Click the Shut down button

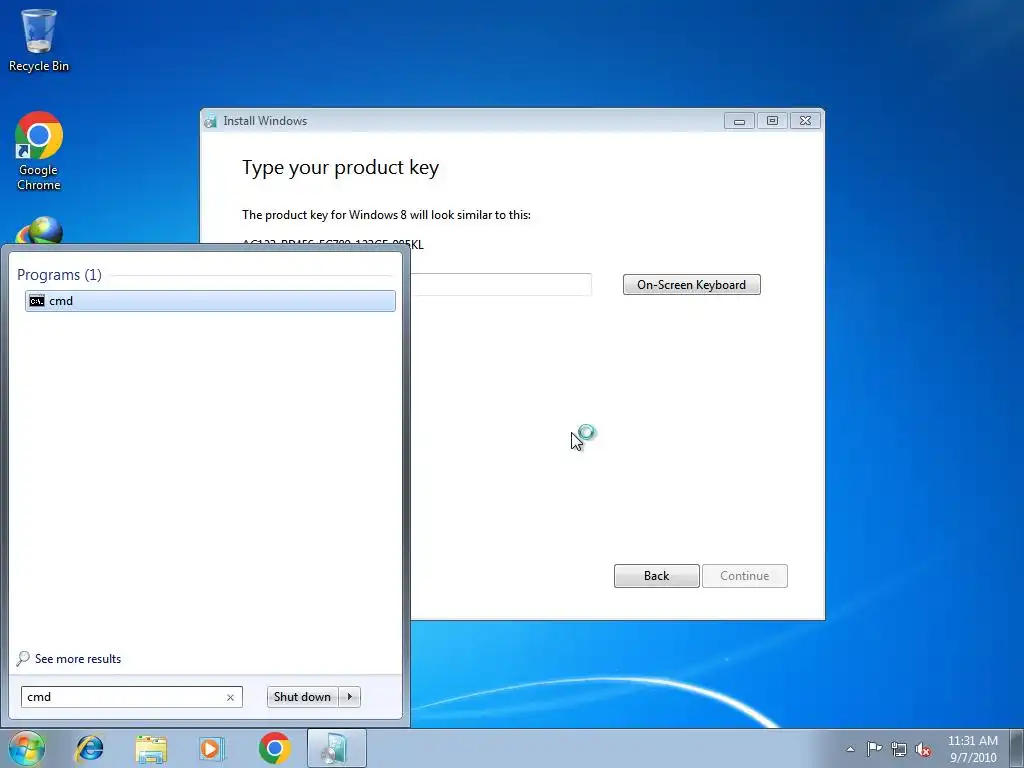click(x=302, y=697)
